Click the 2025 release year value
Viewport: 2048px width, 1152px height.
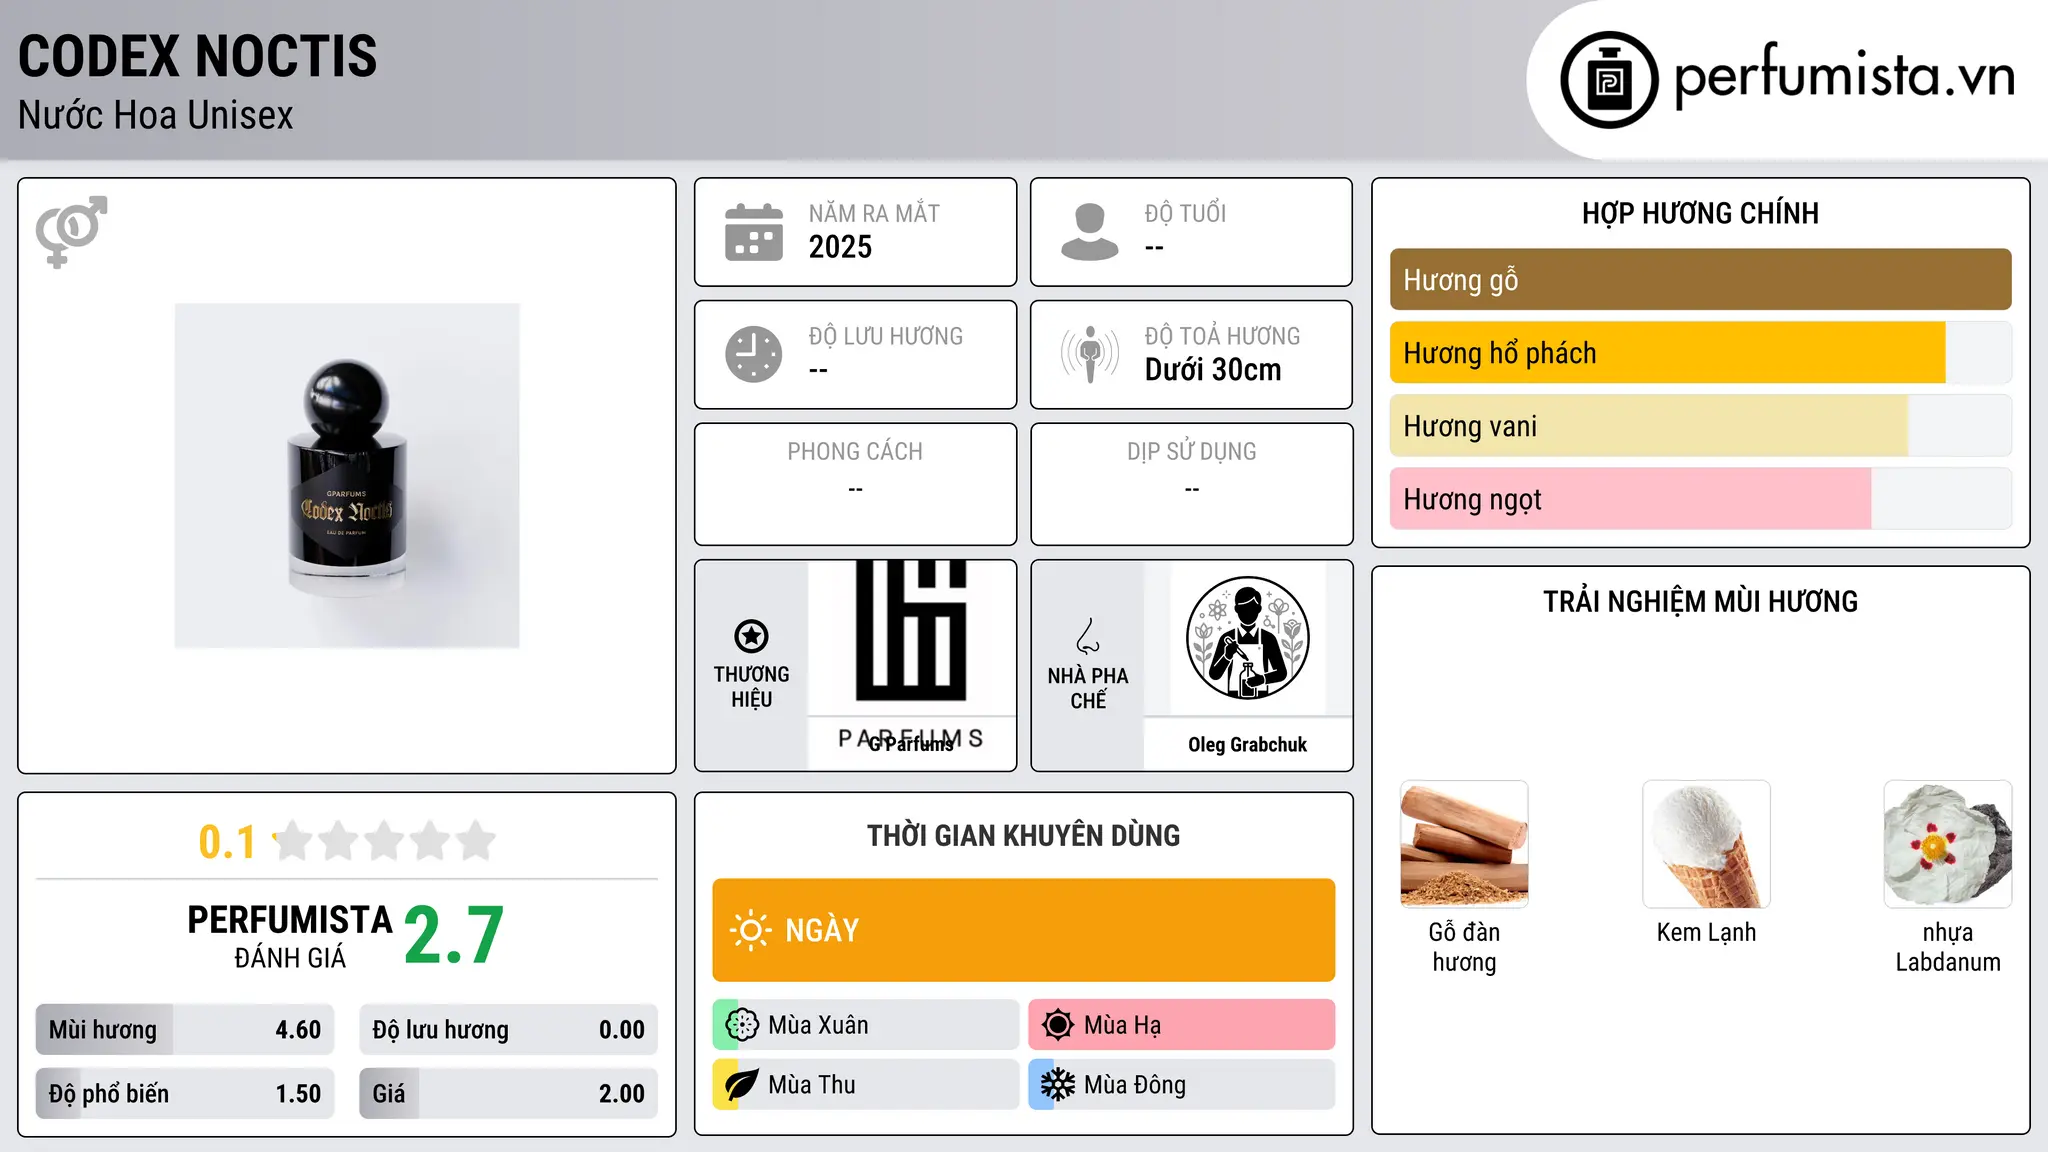[x=840, y=247]
